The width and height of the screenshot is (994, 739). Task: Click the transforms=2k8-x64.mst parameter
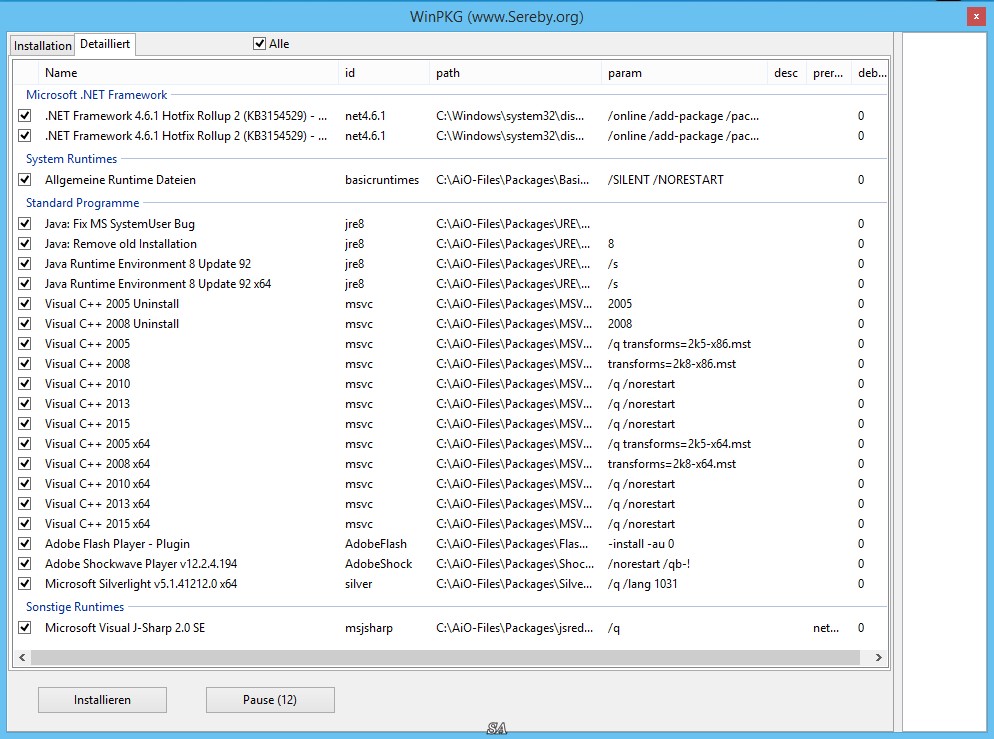pyautogui.click(x=672, y=464)
